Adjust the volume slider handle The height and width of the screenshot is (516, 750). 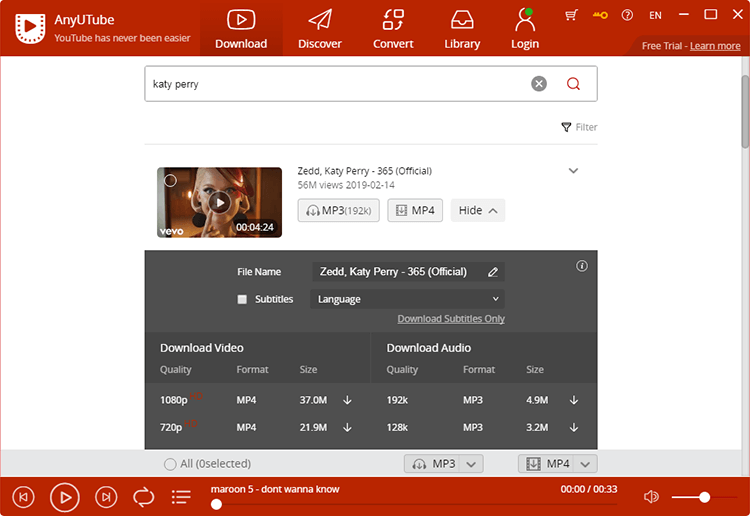(704, 497)
